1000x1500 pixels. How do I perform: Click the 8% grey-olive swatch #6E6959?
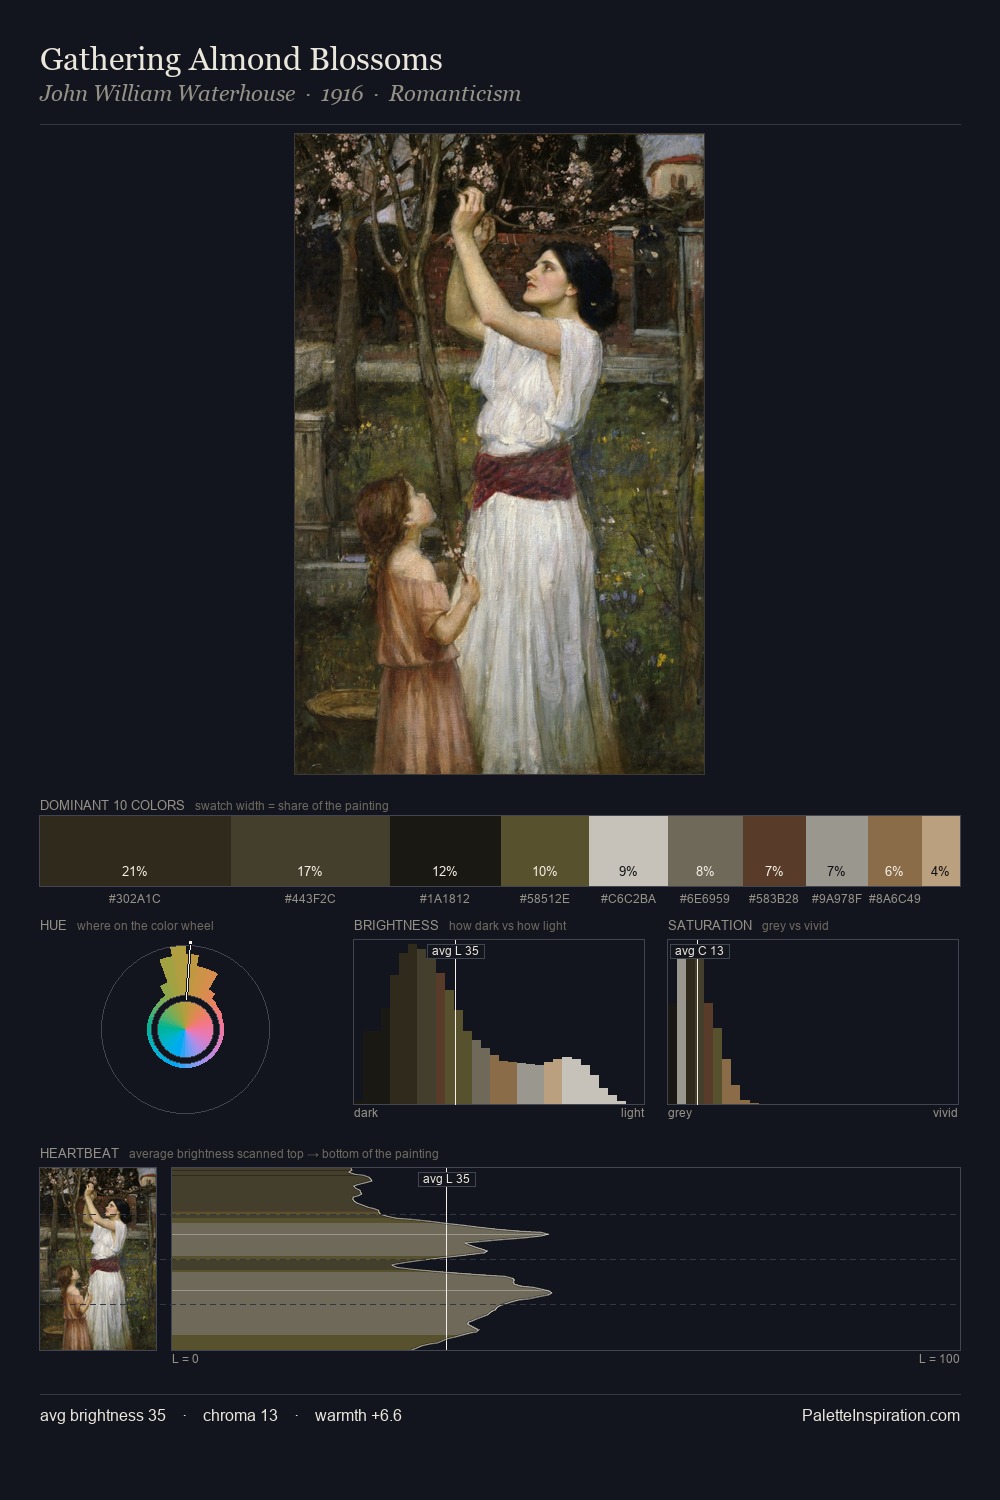point(705,851)
